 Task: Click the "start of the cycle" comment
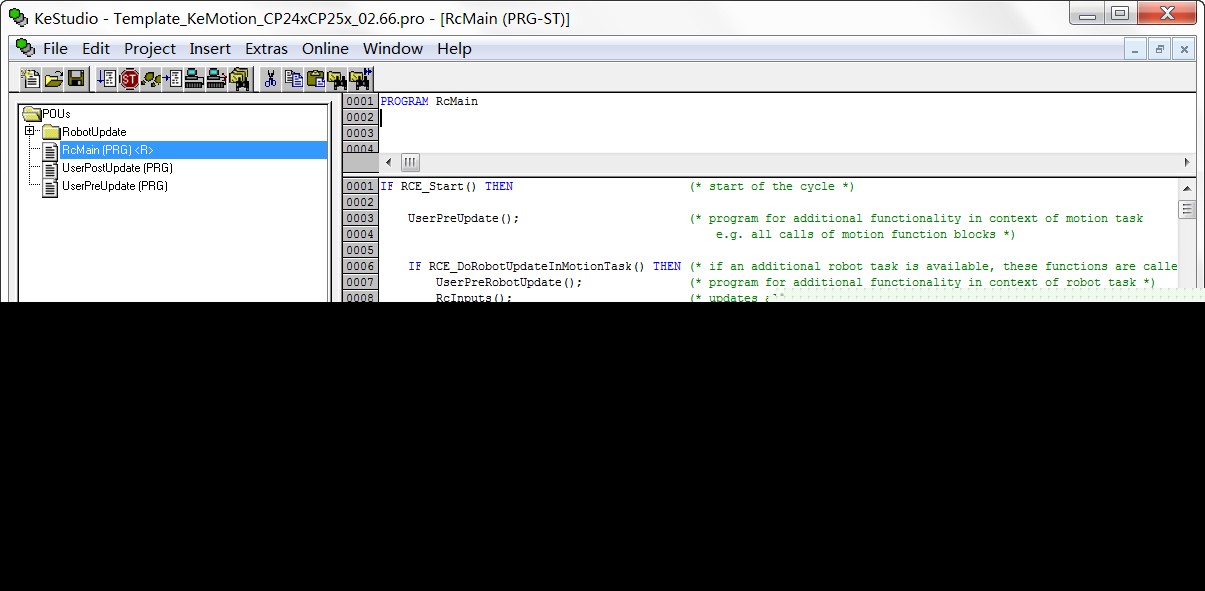click(772, 186)
